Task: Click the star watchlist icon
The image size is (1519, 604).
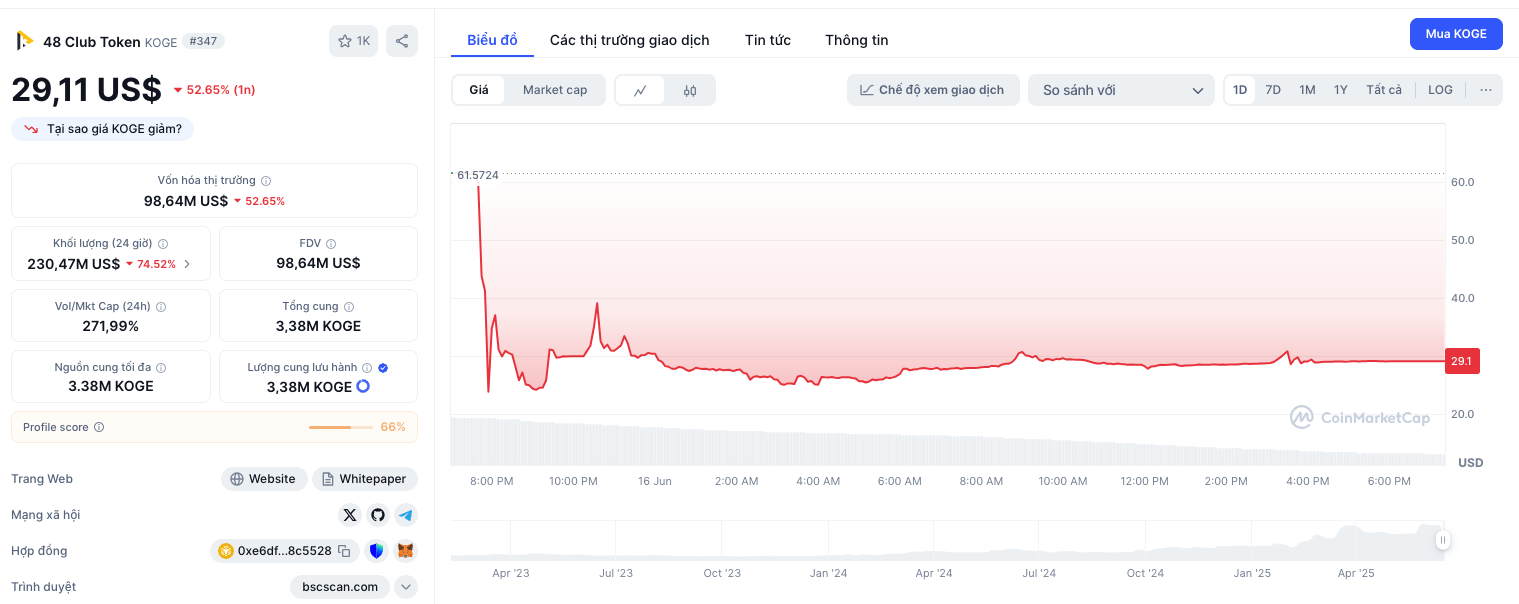Action: click(x=345, y=41)
